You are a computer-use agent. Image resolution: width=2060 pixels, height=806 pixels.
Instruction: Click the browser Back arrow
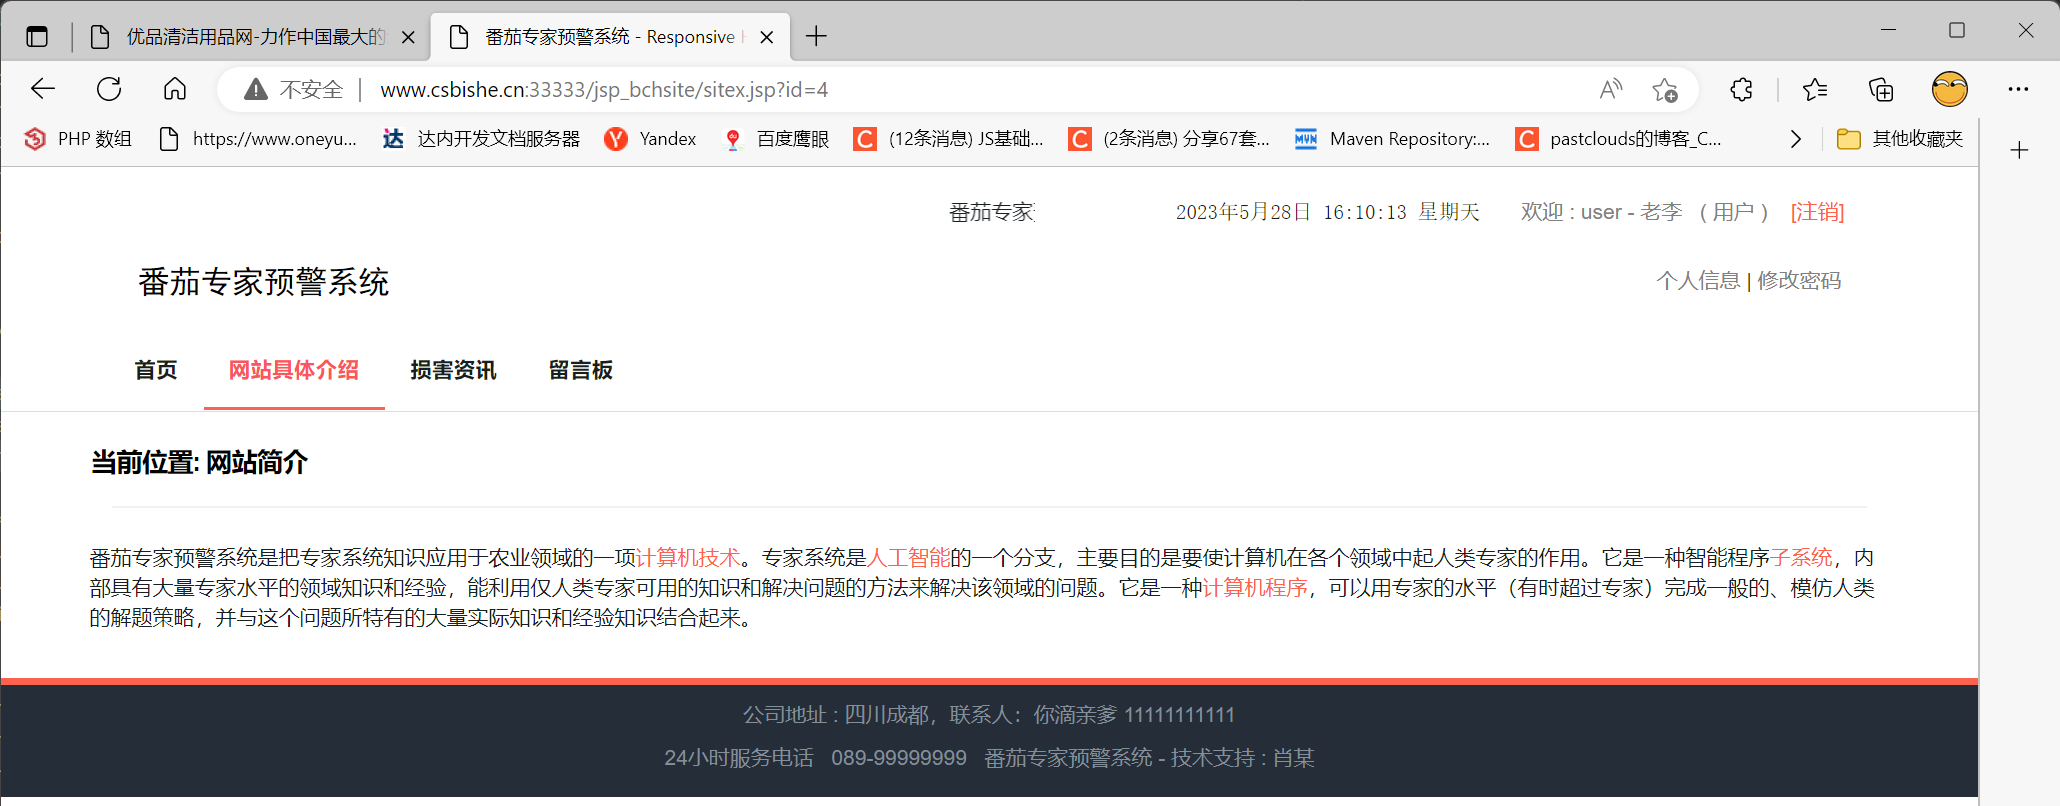coord(43,89)
